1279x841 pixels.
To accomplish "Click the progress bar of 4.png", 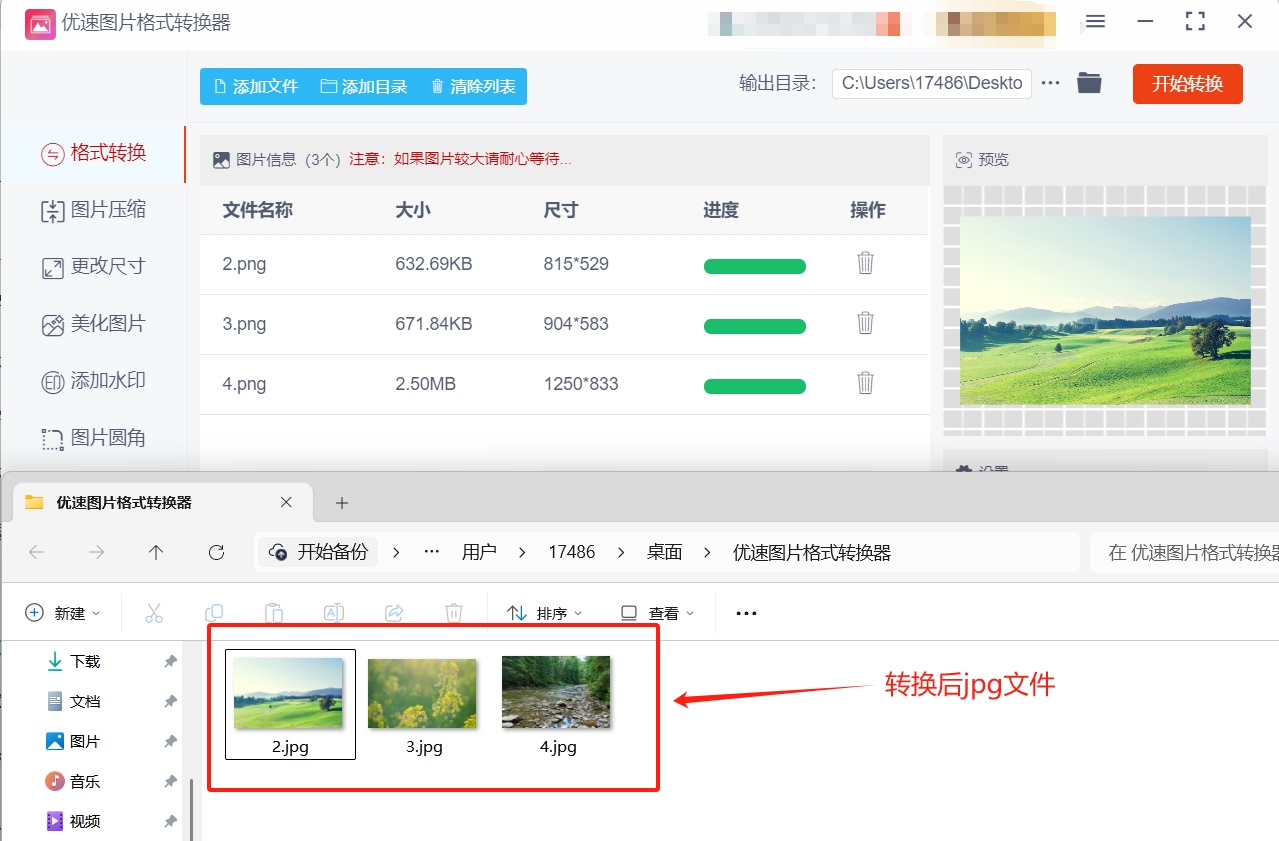I will (755, 386).
